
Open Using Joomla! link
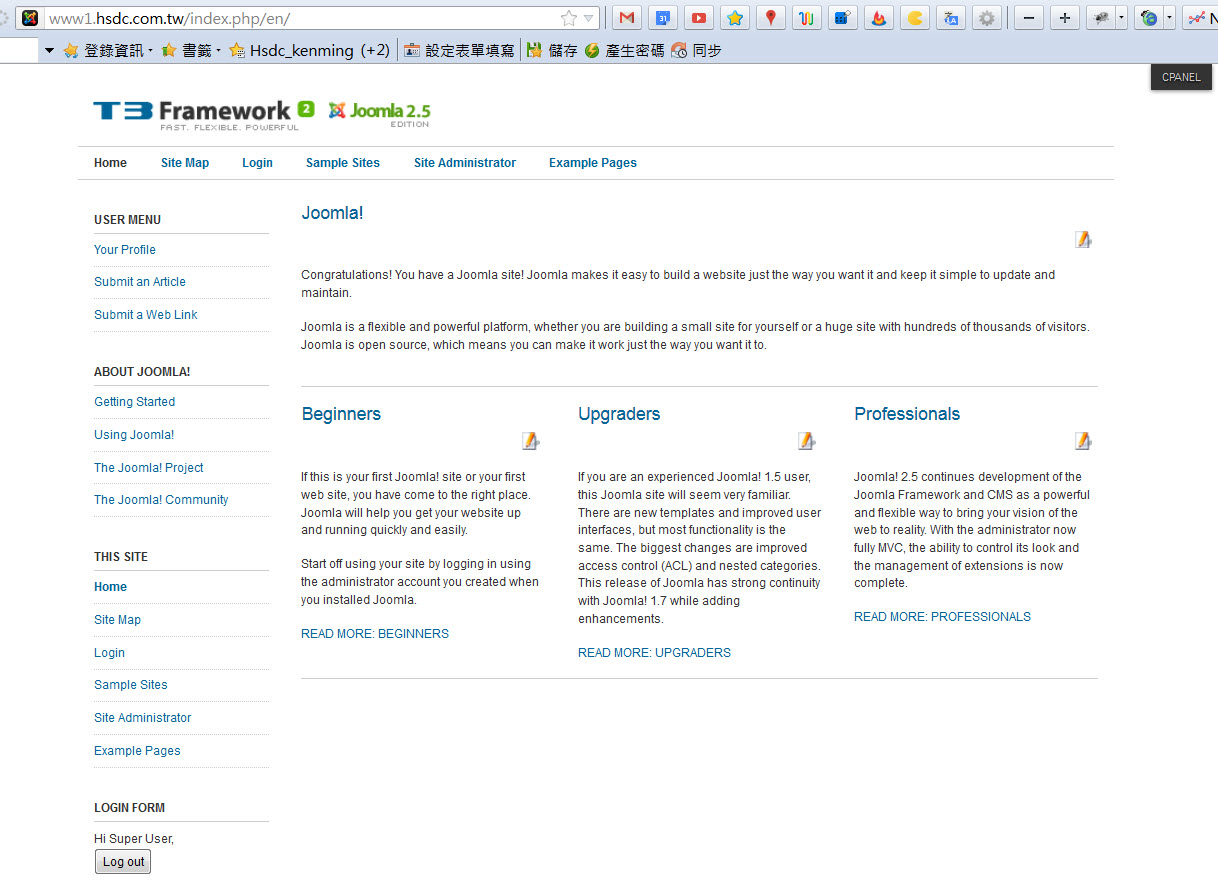pos(134,435)
